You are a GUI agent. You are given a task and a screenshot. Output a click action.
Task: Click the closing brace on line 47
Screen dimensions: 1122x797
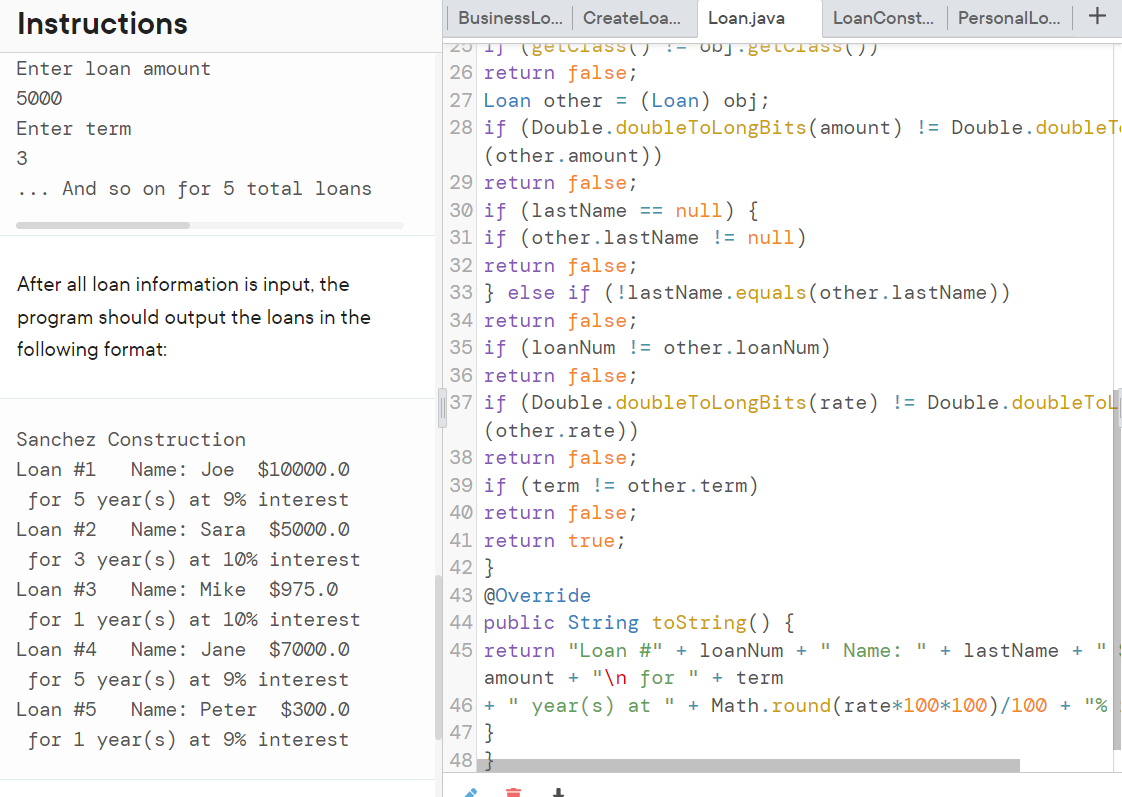(x=489, y=733)
